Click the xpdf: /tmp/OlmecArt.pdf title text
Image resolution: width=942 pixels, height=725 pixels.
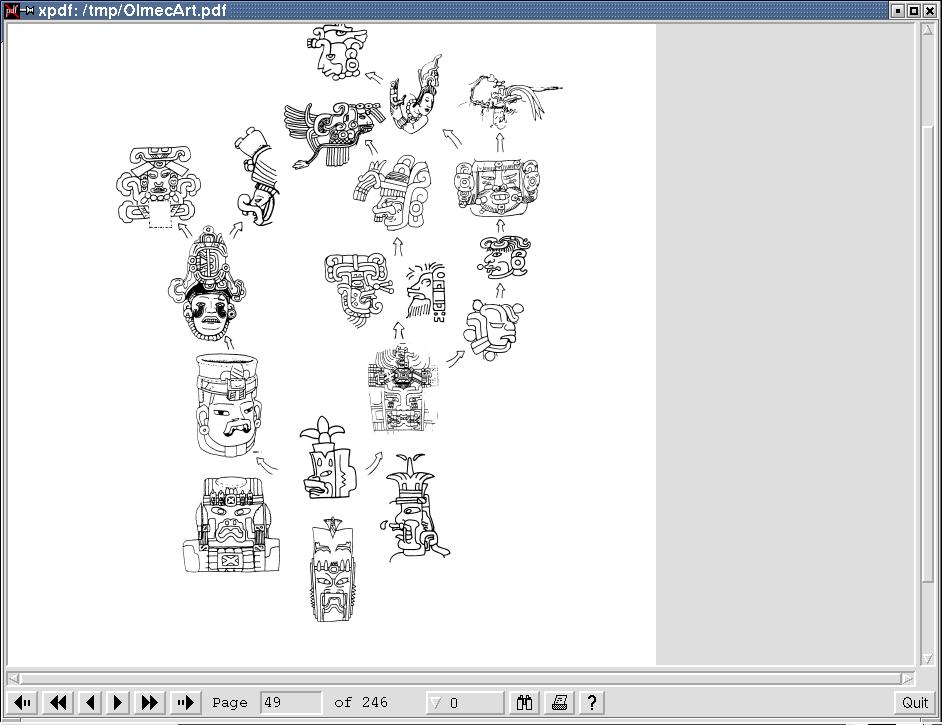133,10
